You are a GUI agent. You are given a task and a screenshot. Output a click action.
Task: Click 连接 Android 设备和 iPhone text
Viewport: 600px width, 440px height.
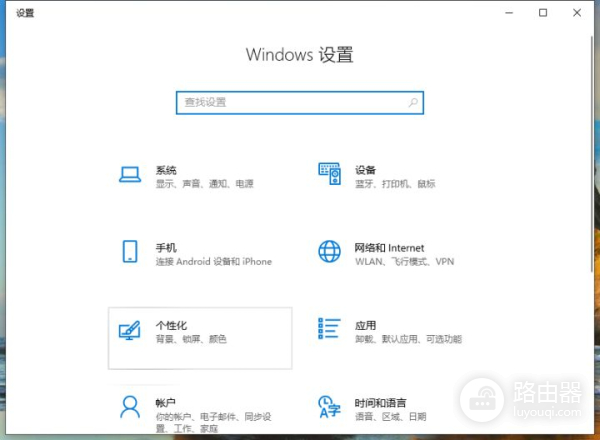(x=214, y=262)
